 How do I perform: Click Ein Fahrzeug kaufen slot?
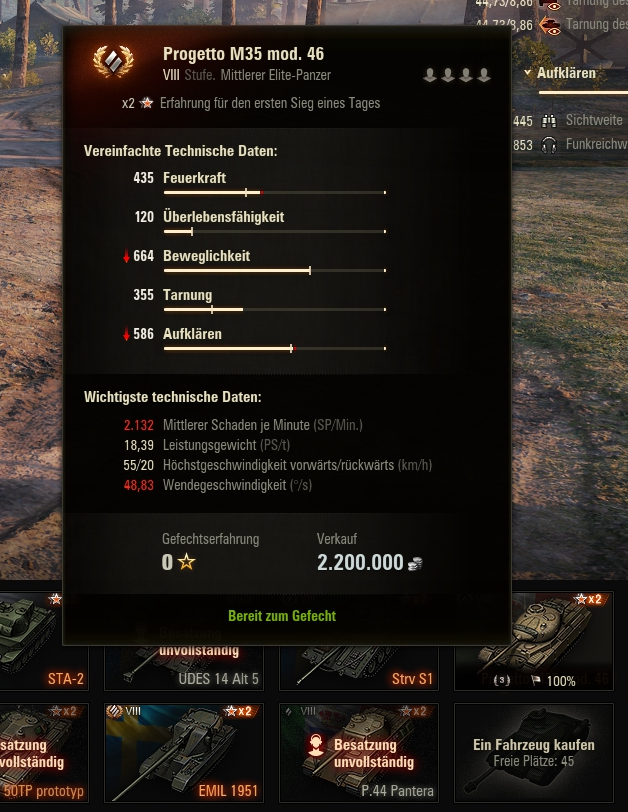(x=534, y=753)
